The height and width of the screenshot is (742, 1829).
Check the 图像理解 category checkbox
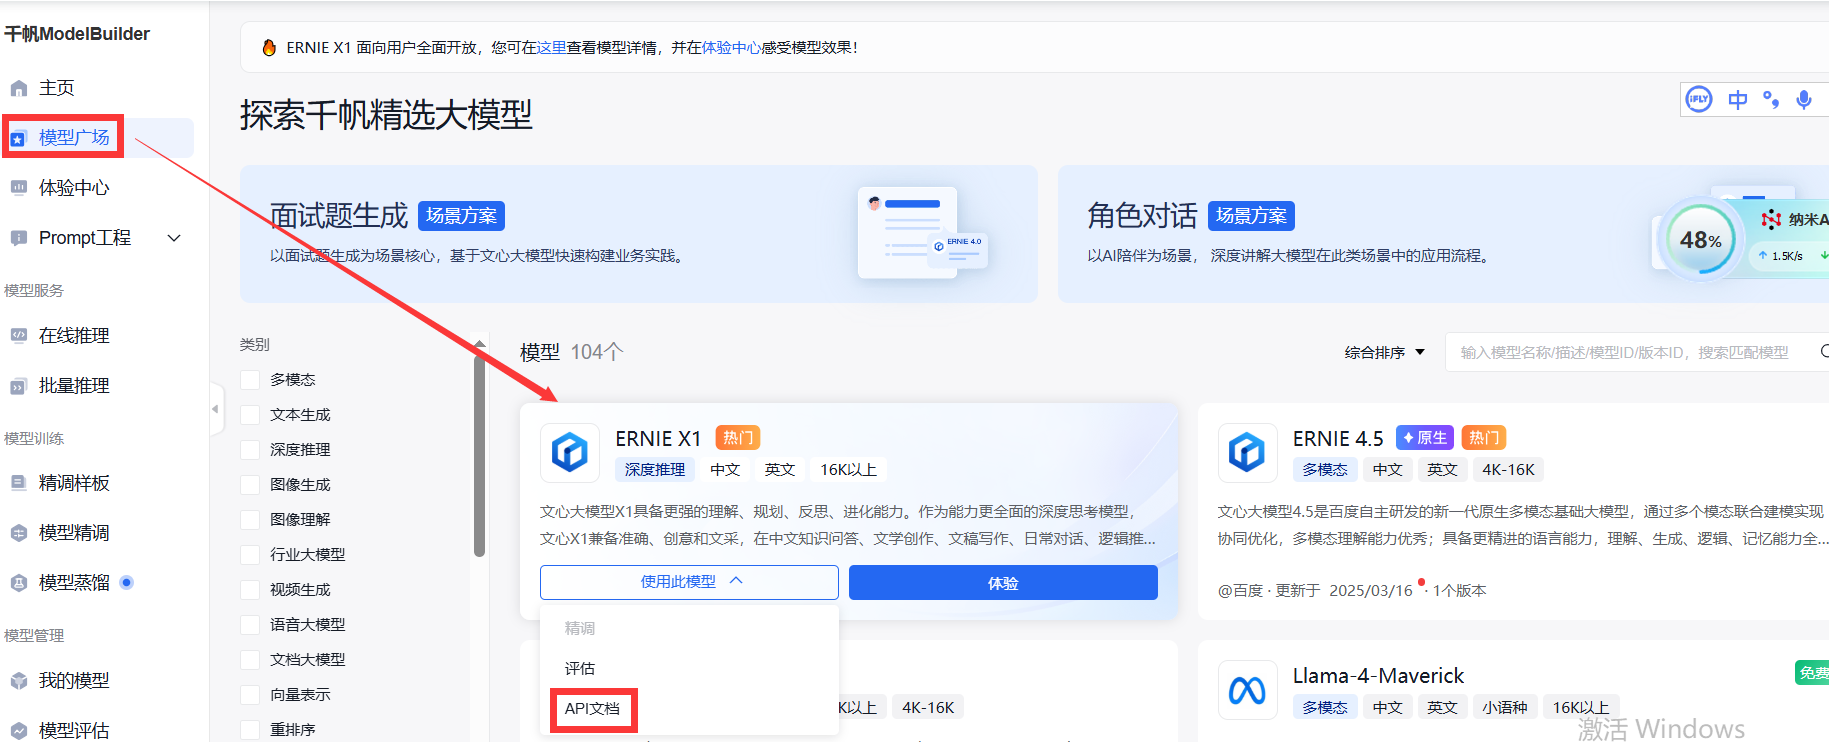(x=250, y=519)
